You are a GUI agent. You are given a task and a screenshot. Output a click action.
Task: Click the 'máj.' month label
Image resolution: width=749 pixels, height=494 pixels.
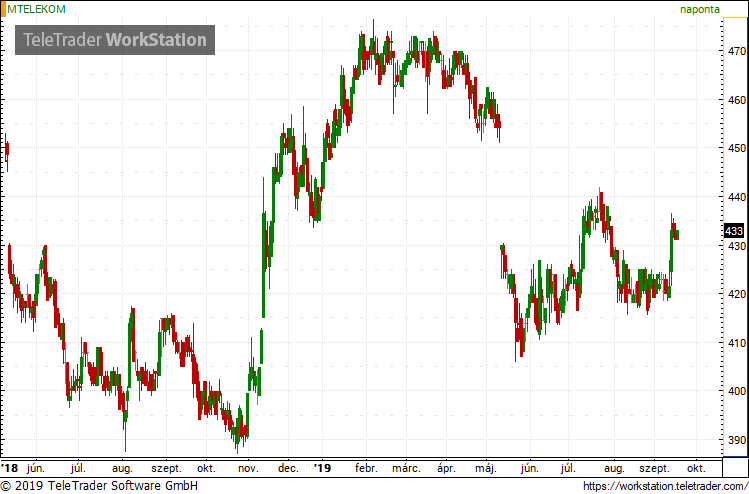pyautogui.click(x=487, y=468)
